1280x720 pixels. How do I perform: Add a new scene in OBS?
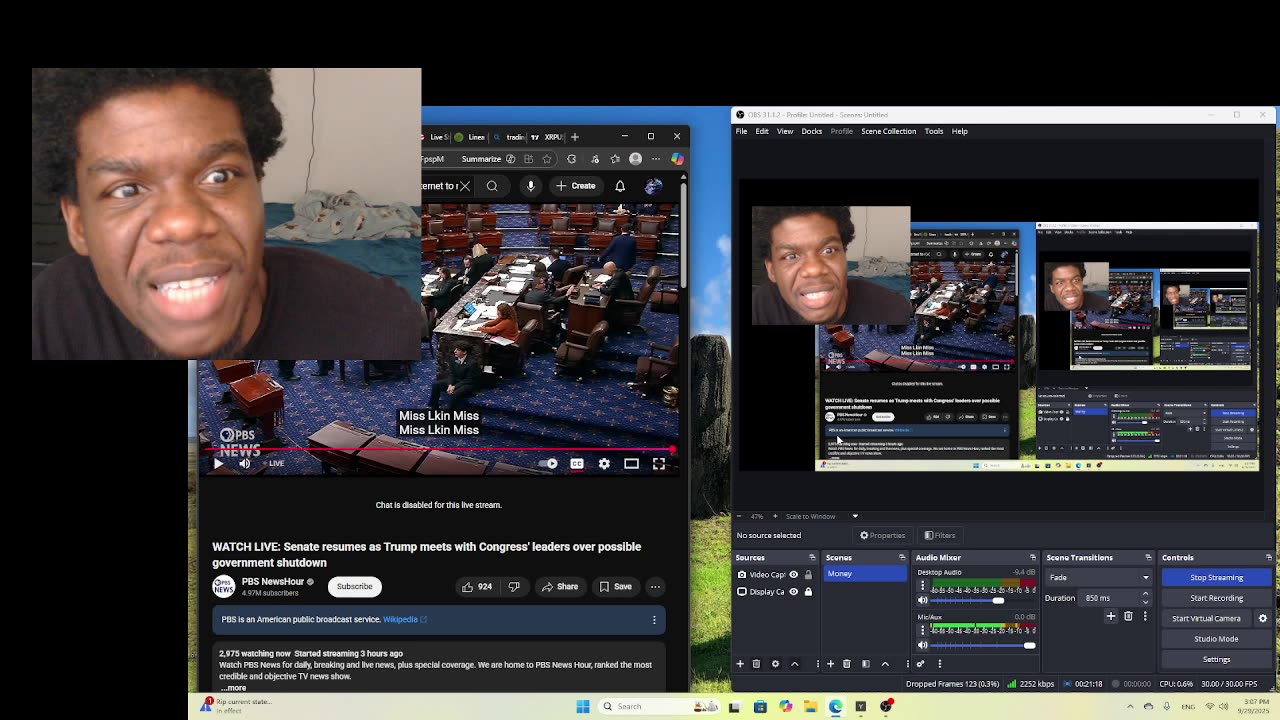pos(830,664)
